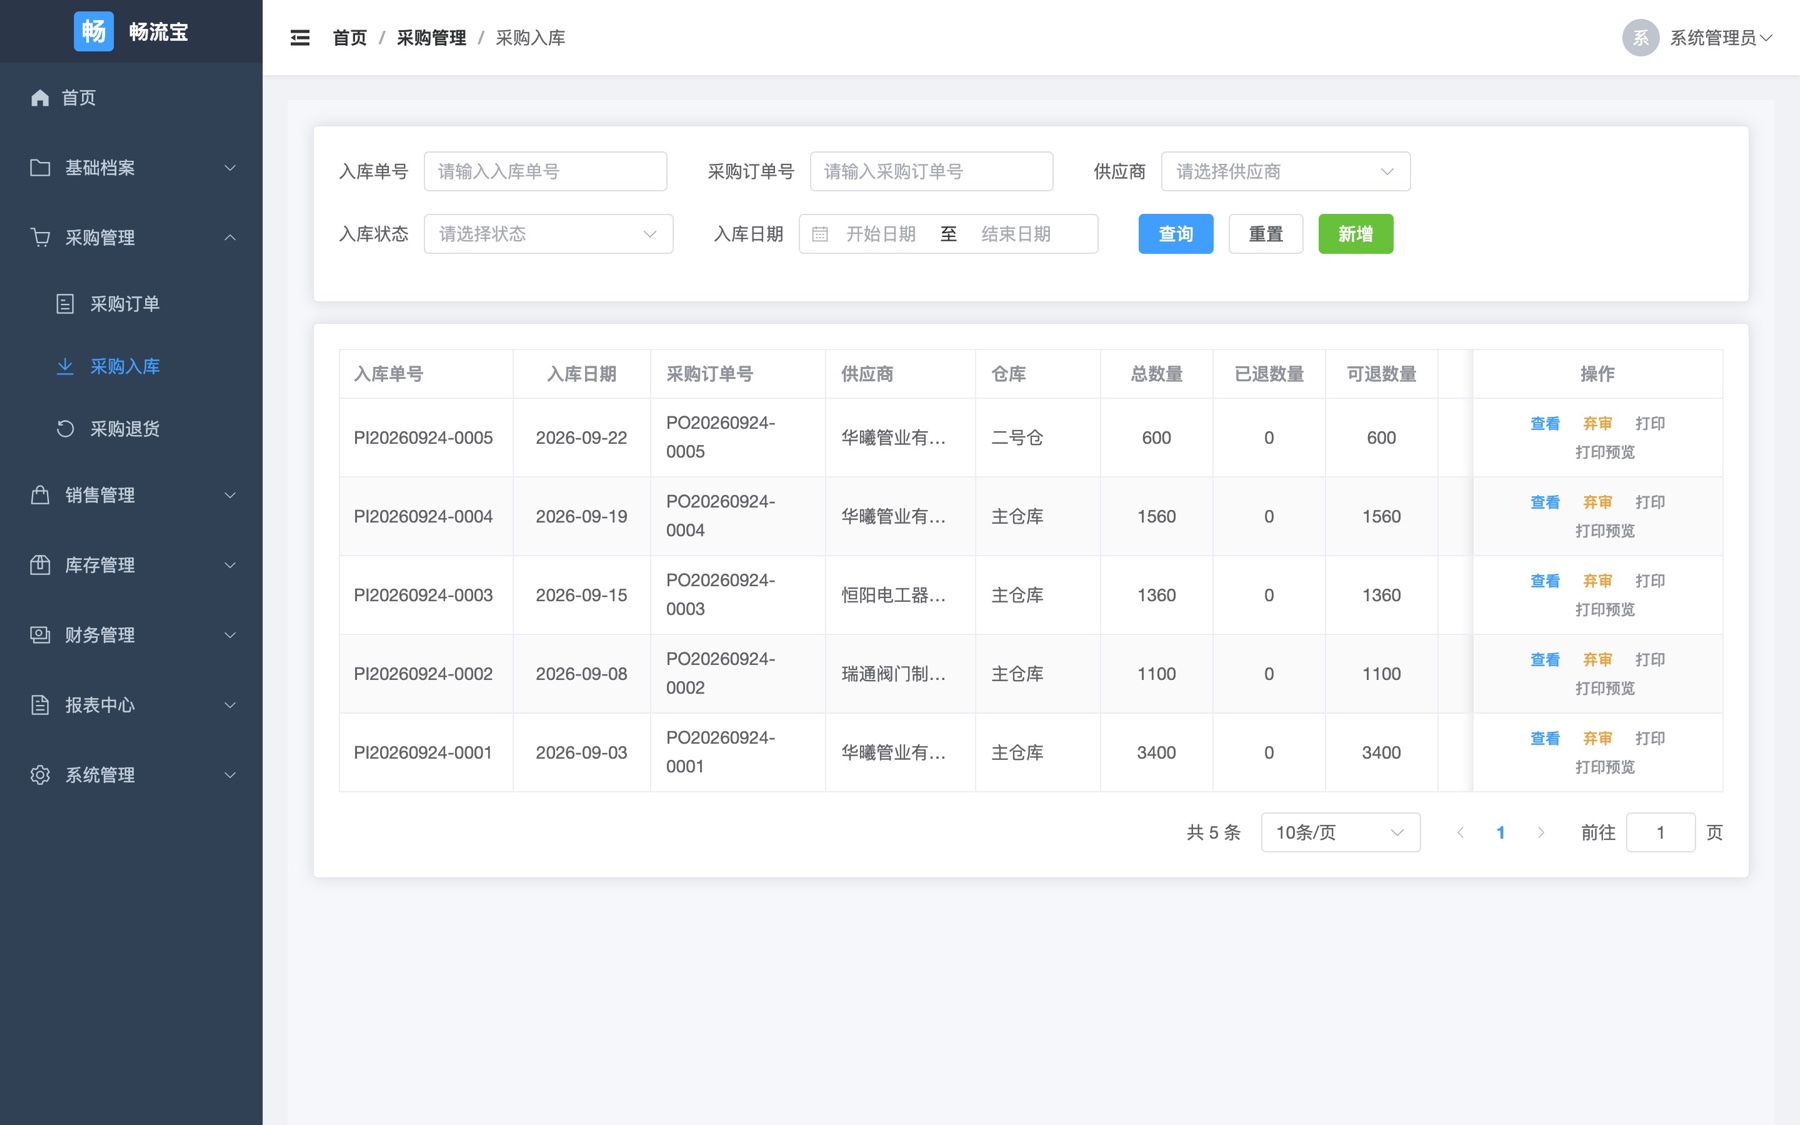The height and width of the screenshot is (1125, 1800).
Task: Click the 重置 button
Action: coord(1265,234)
